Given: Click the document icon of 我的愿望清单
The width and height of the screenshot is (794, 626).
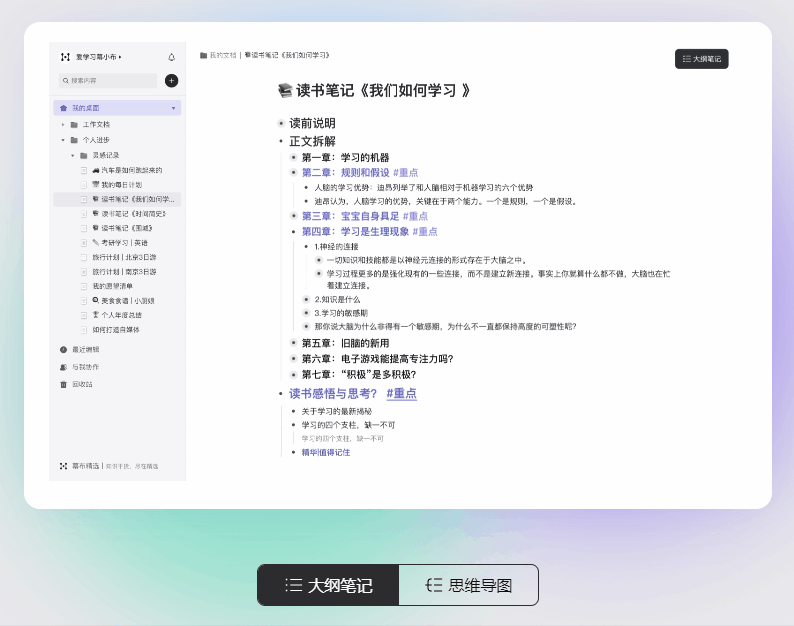Looking at the screenshot, I should point(84,286).
